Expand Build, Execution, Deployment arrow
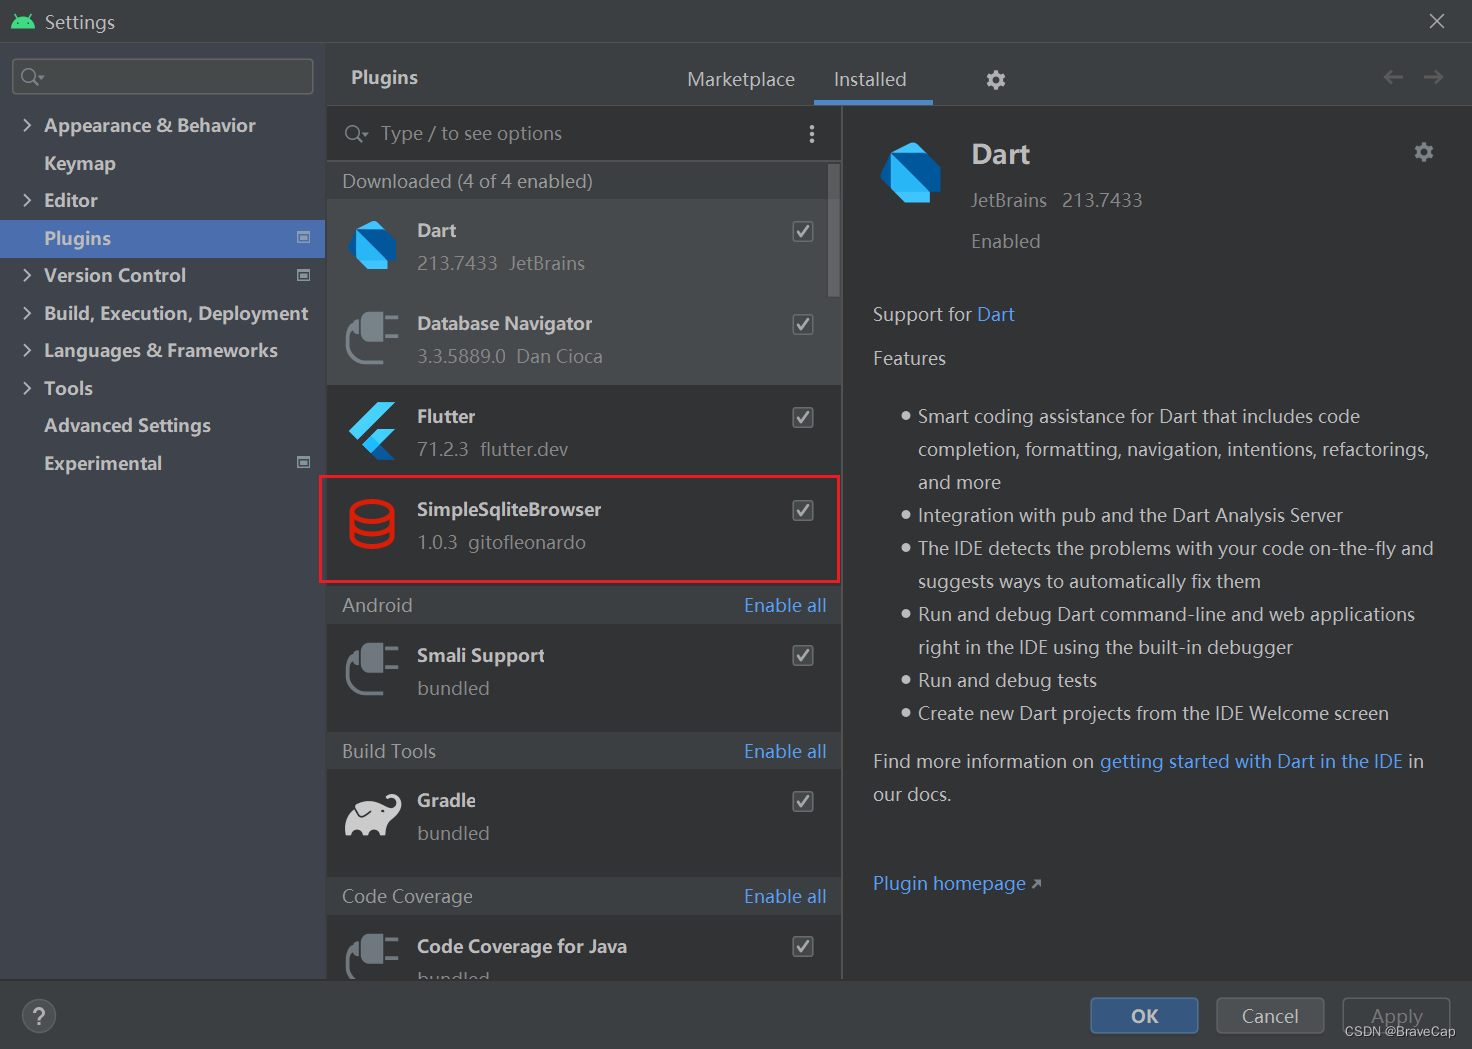This screenshot has width=1472, height=1049. pos(27,313)
